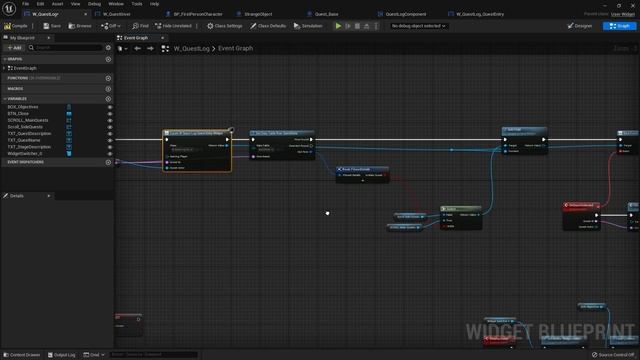Add a new macro with plus icon
Screen dimensions: 640x360
(x=108, y=89)
